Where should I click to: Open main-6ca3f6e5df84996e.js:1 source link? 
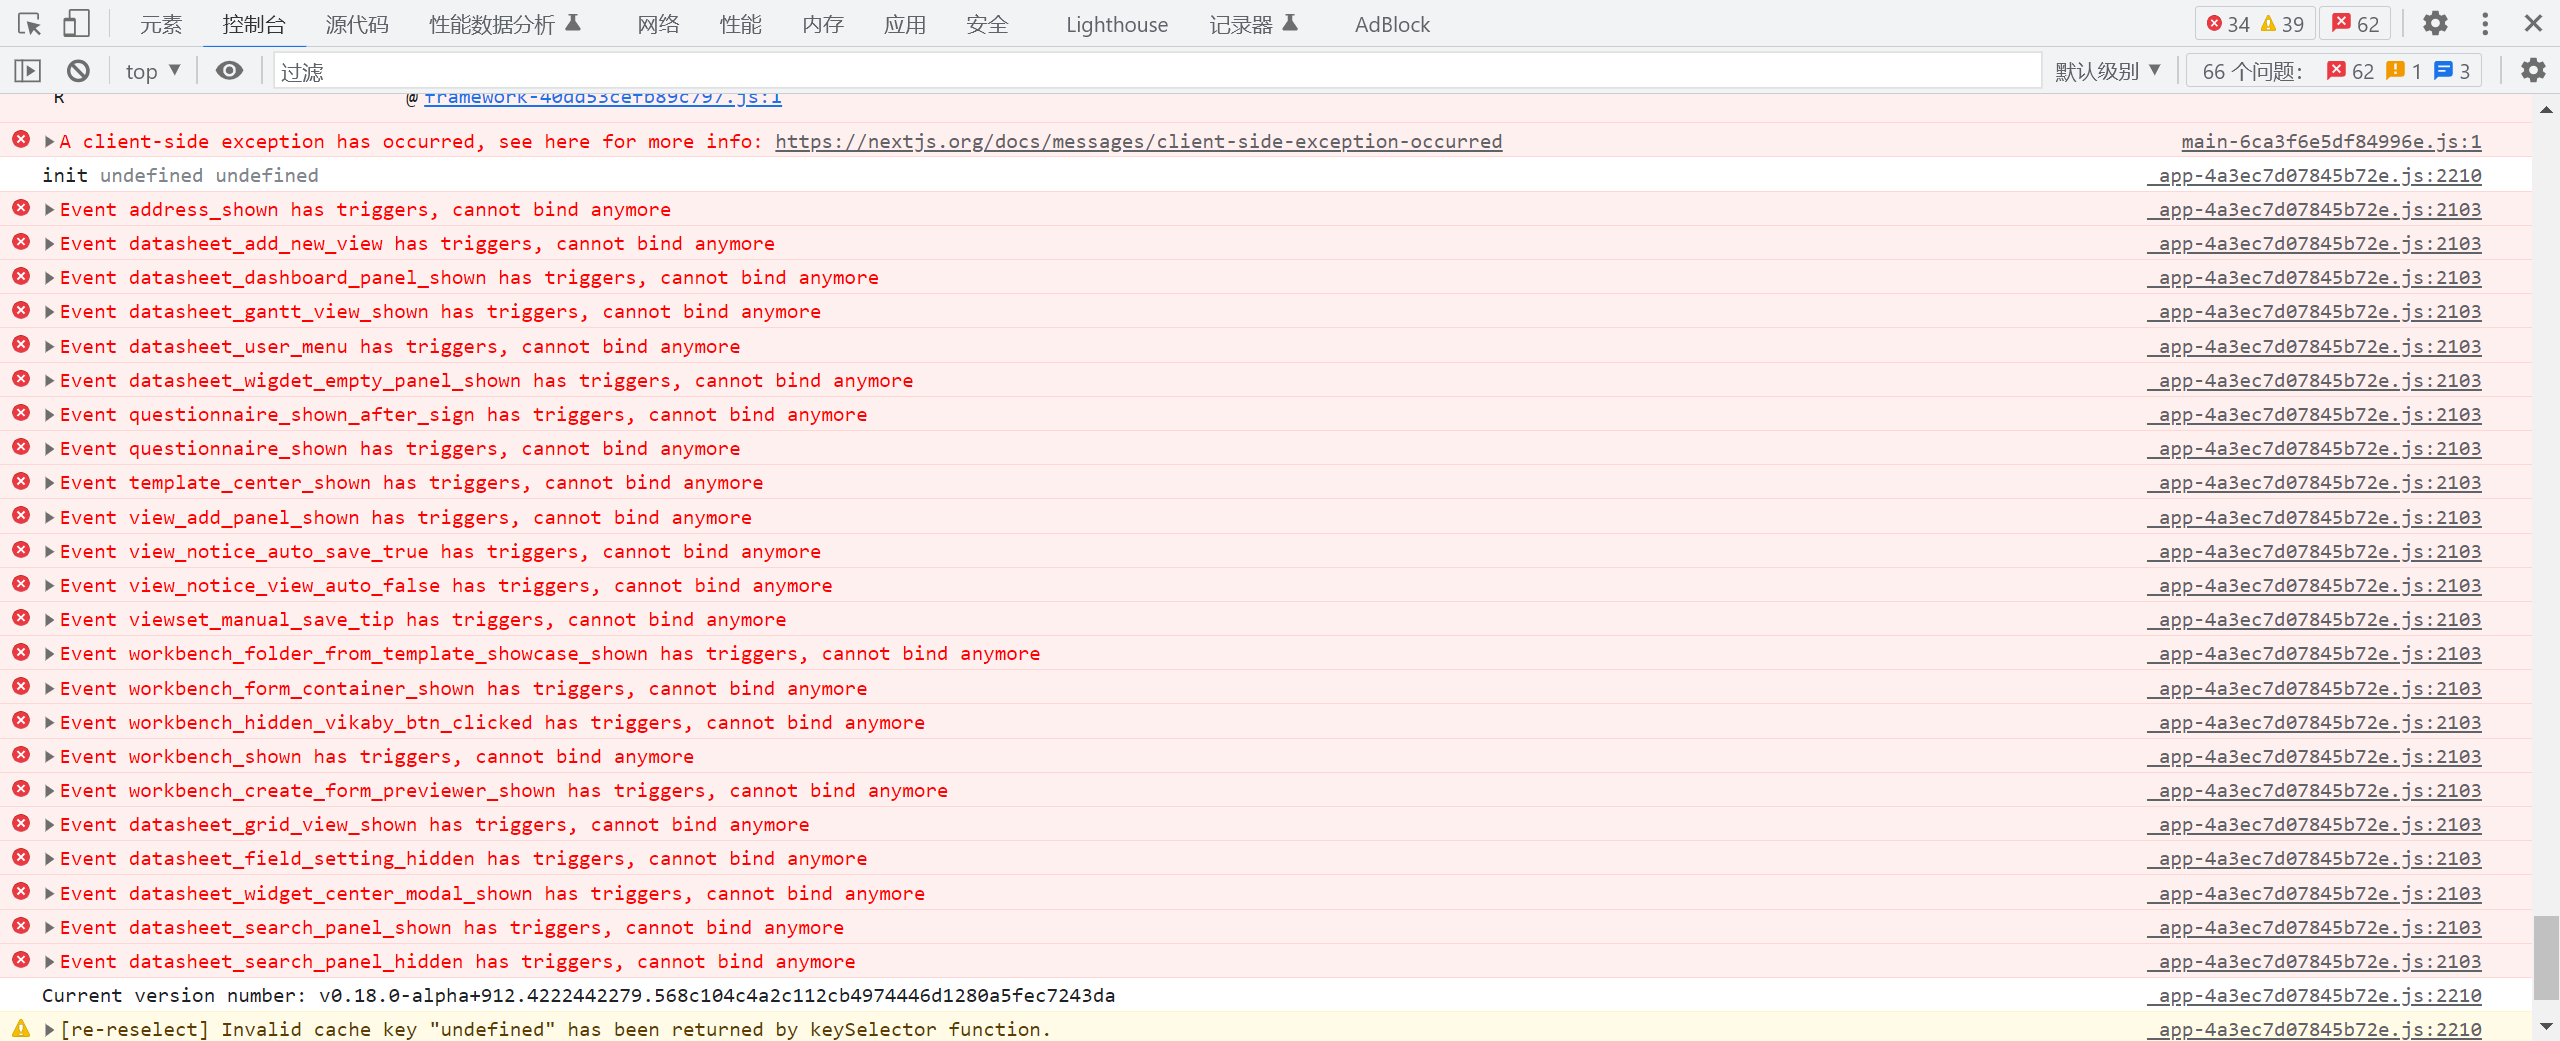(2331, 141)
